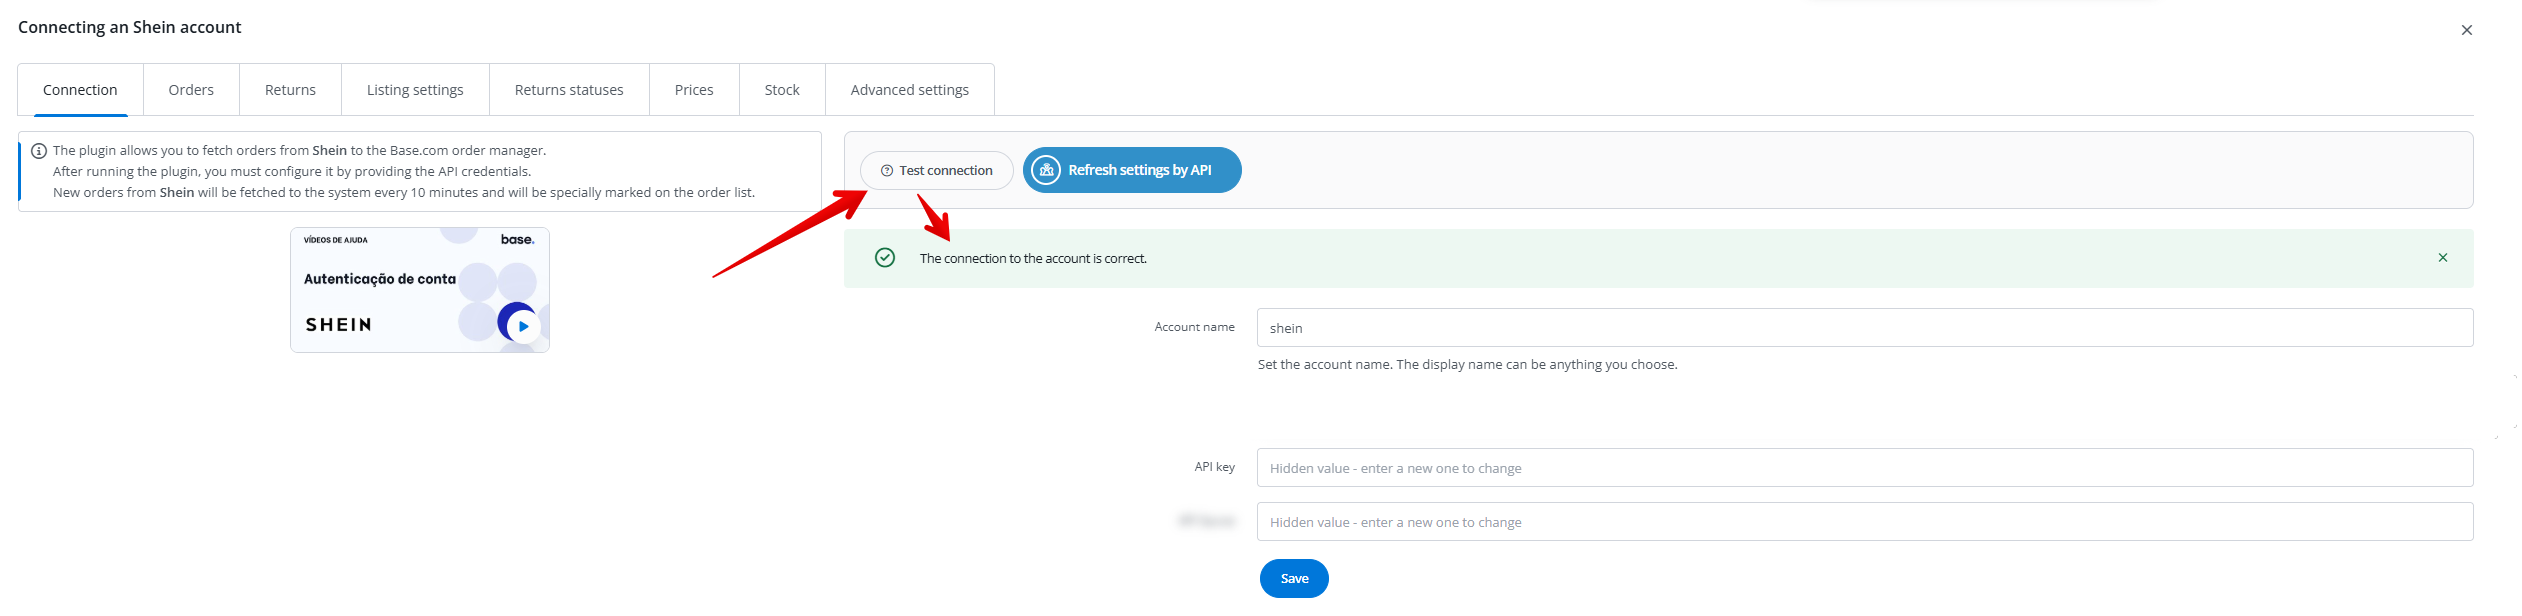Close the Connecting an Shein account dialog
Image resolution: width=2522 pixels, height=616 pixels.
pyautogui.click(x=2466, y=30)
